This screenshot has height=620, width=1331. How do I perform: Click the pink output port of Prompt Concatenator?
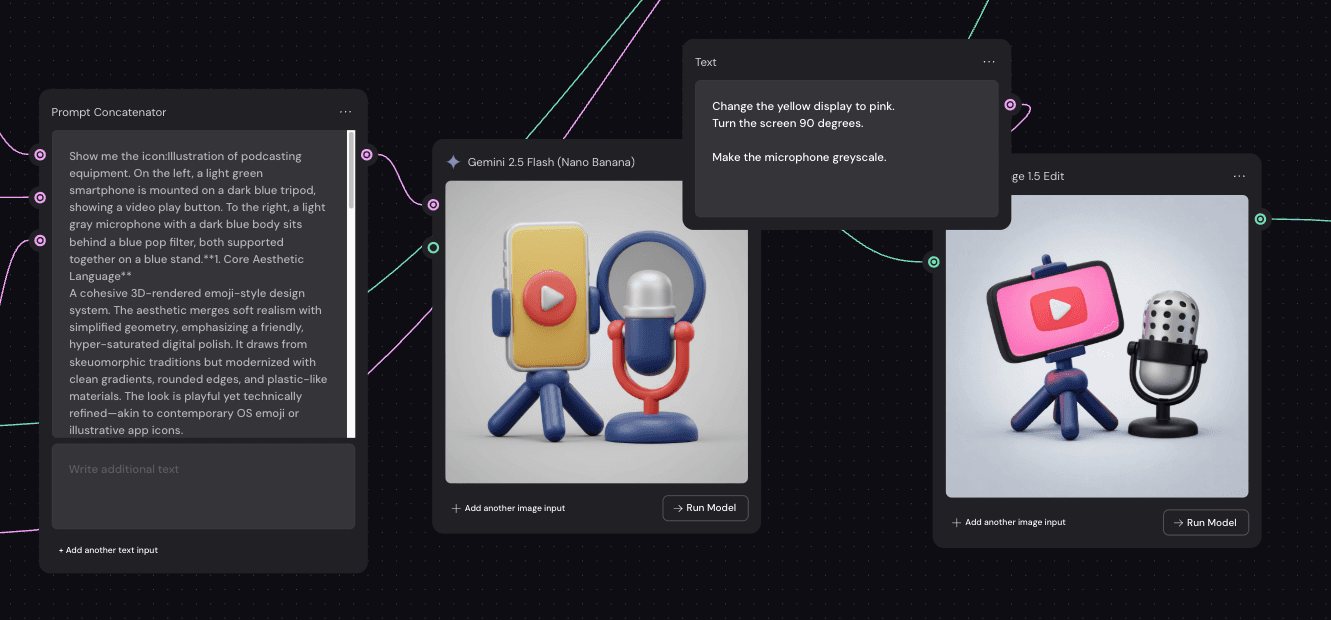[x=367, y=155]
